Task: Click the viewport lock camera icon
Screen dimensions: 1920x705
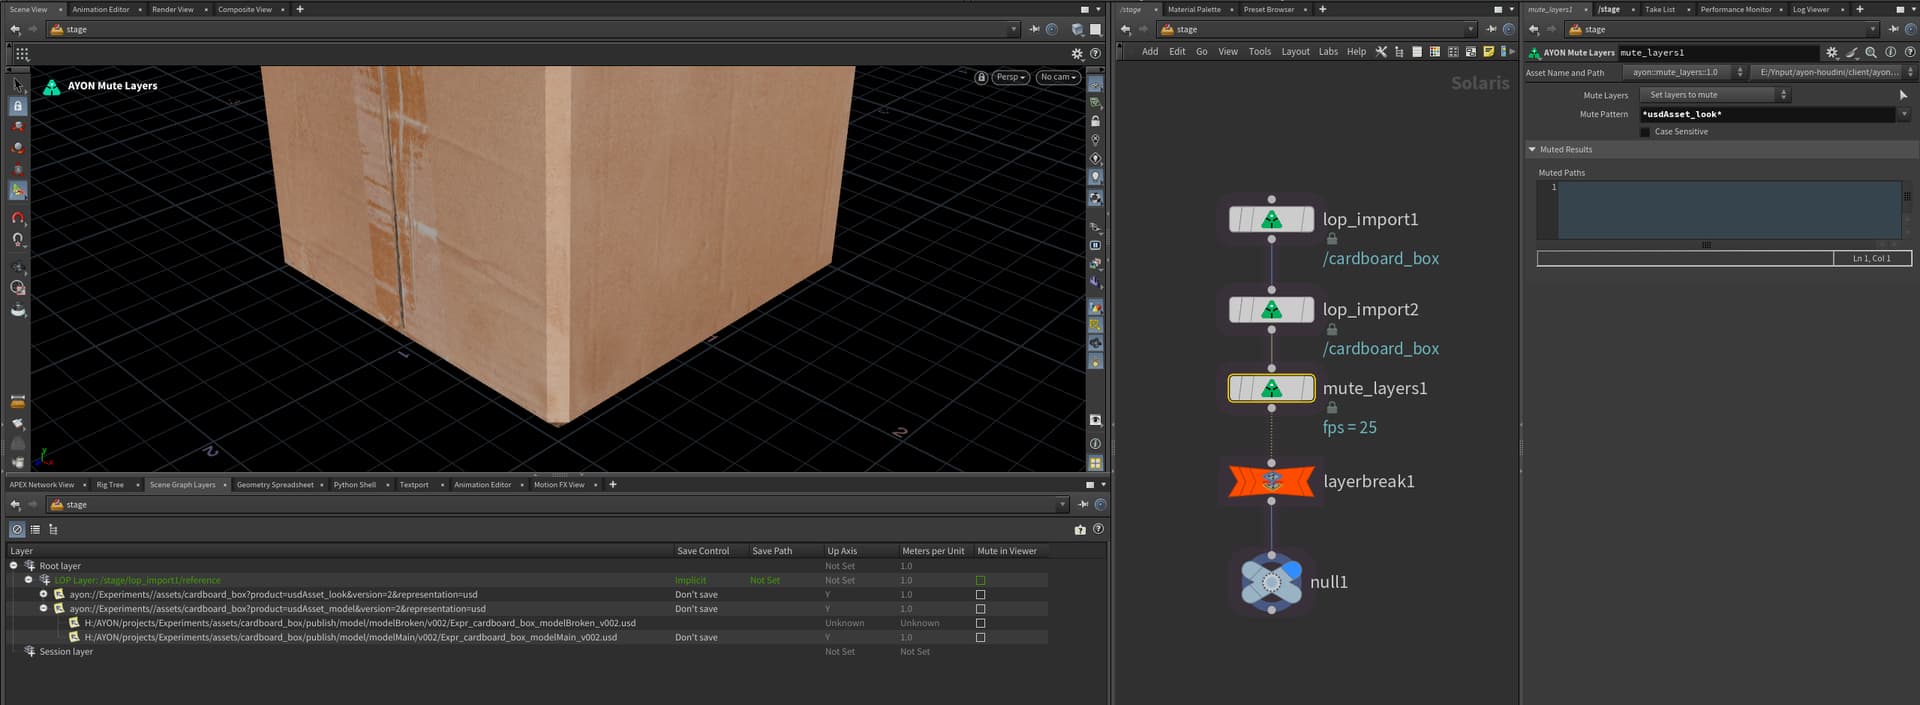Action: pos(981,77)
